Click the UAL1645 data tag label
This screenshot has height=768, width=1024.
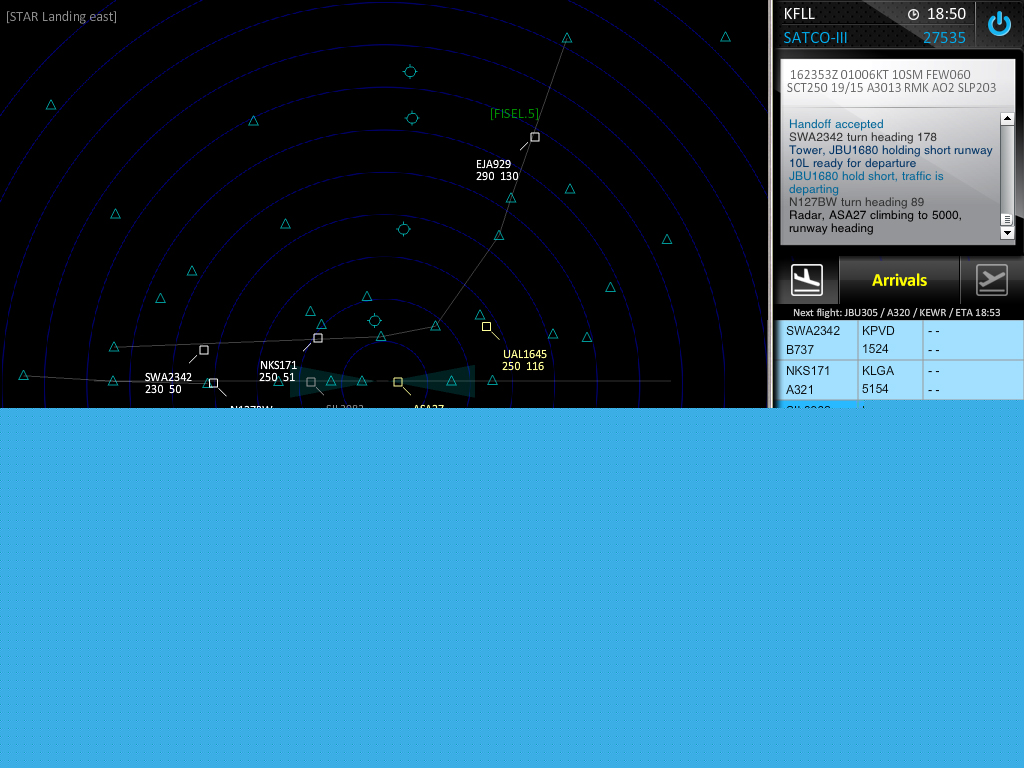(524, 360)
